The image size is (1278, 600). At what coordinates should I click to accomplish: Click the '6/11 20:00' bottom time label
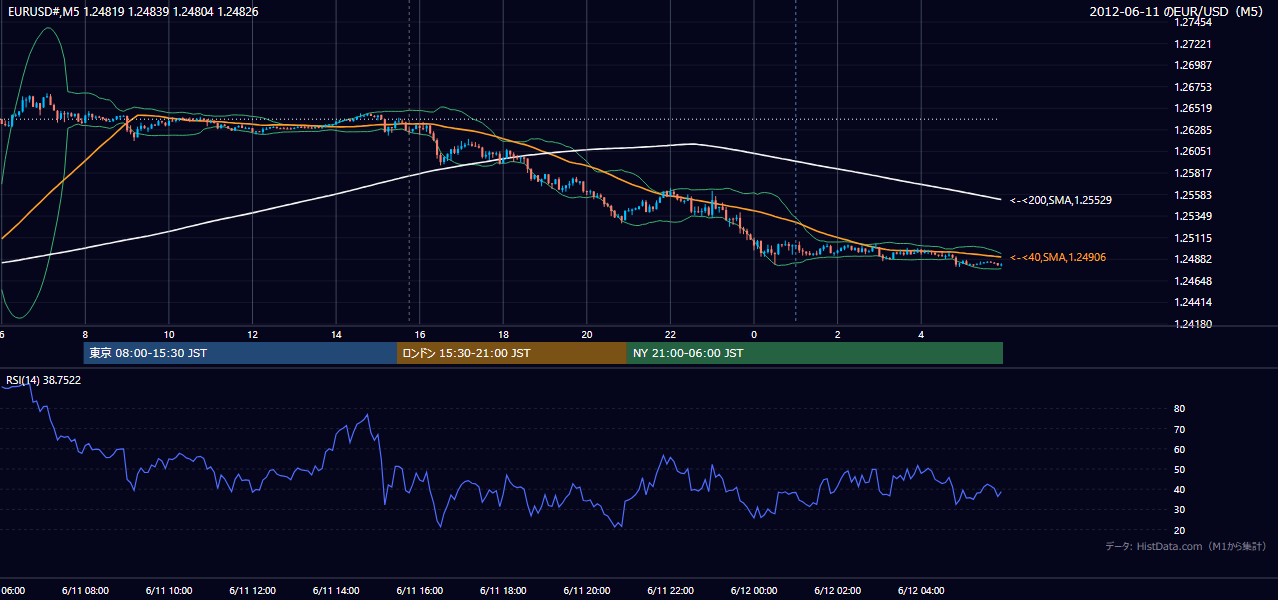(586, 591)
